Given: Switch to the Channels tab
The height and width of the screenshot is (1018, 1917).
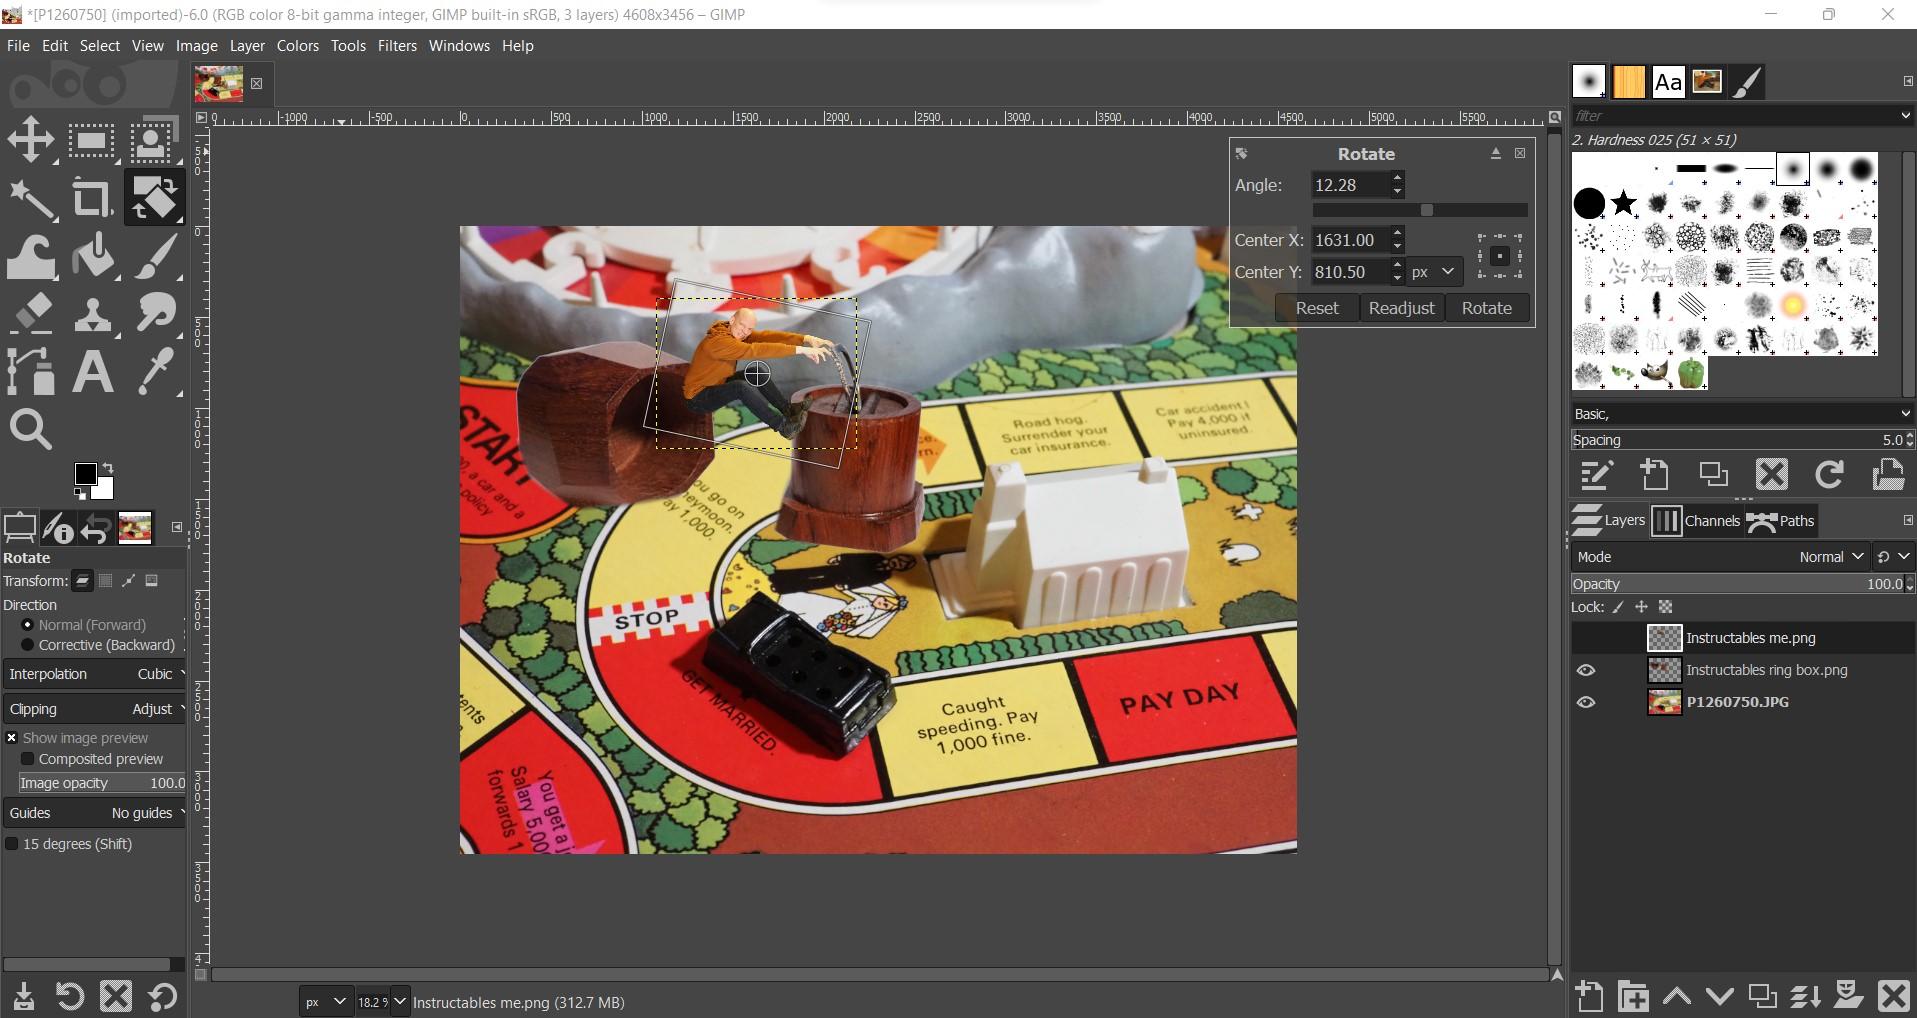Looking at the screenshot, I should click(x=1696, y=521).
